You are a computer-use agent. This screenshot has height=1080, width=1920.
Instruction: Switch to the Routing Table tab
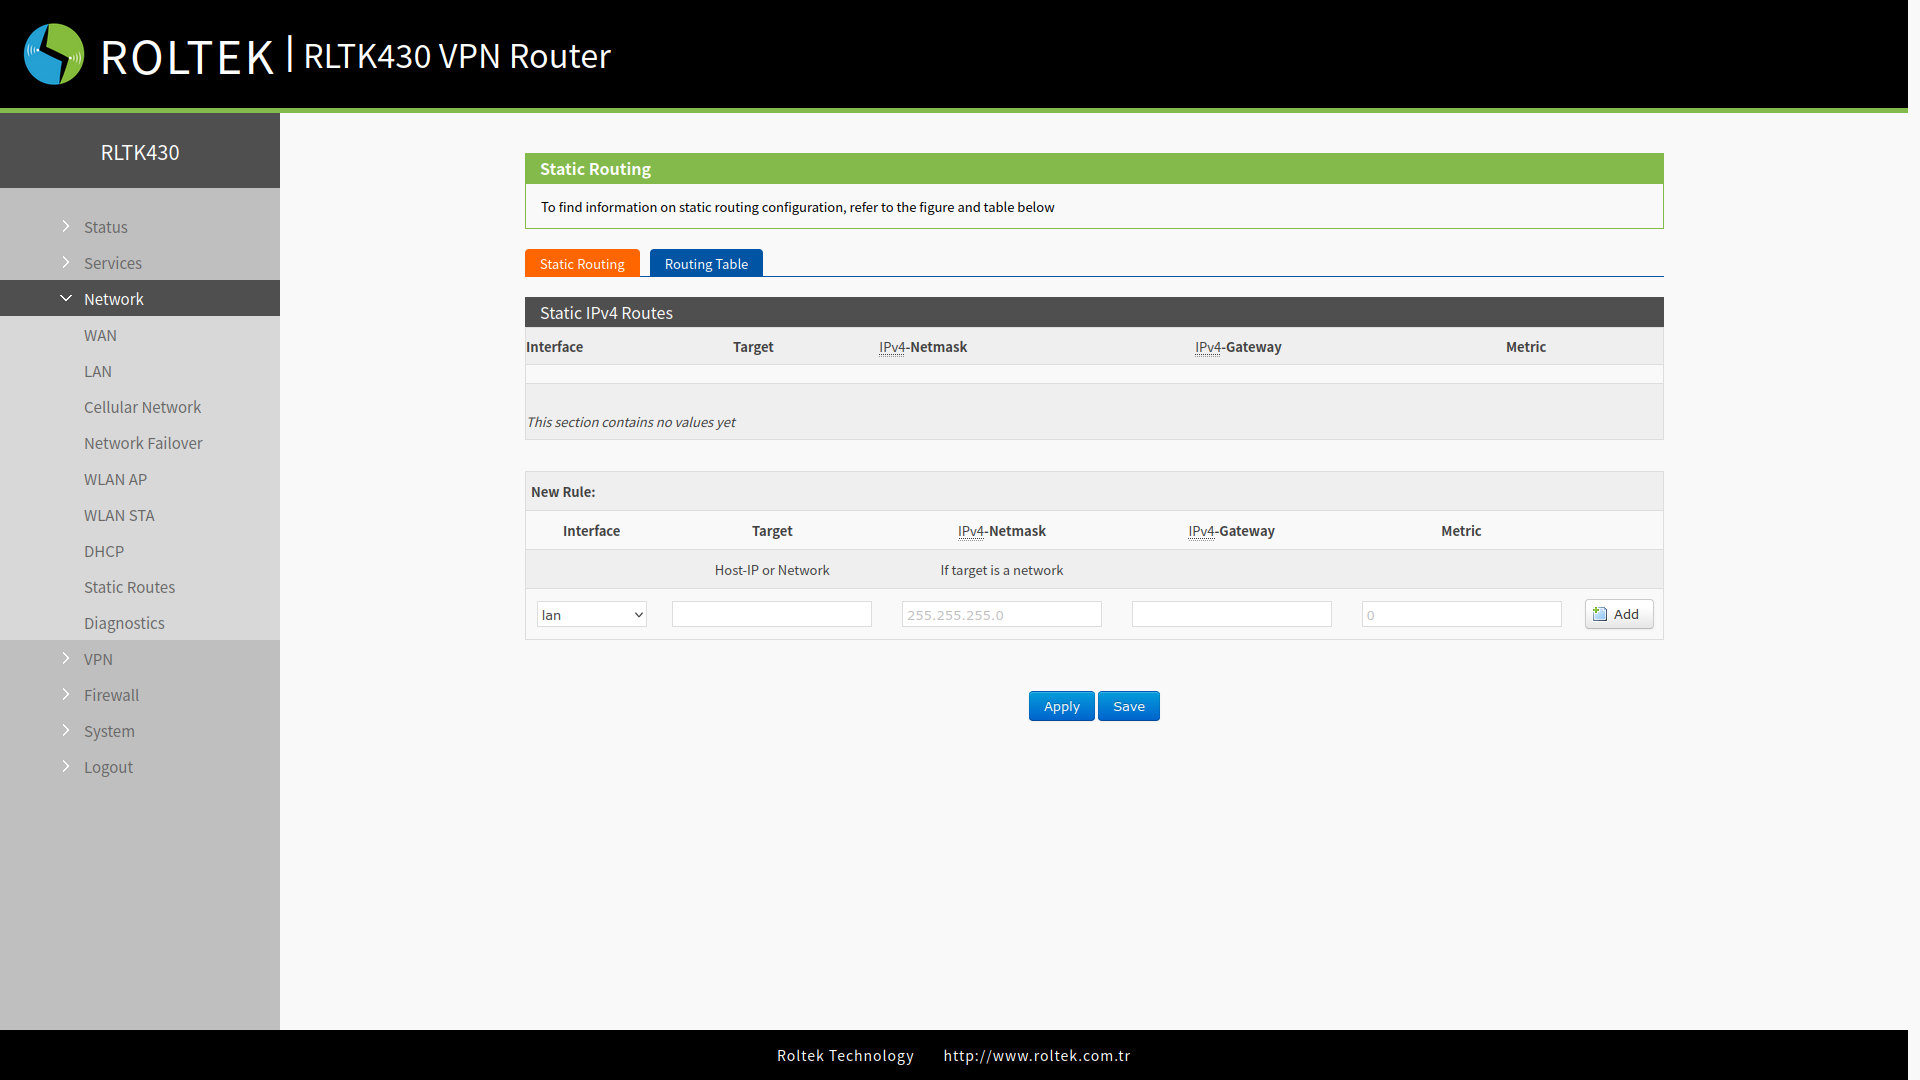[x=706, y=263]
